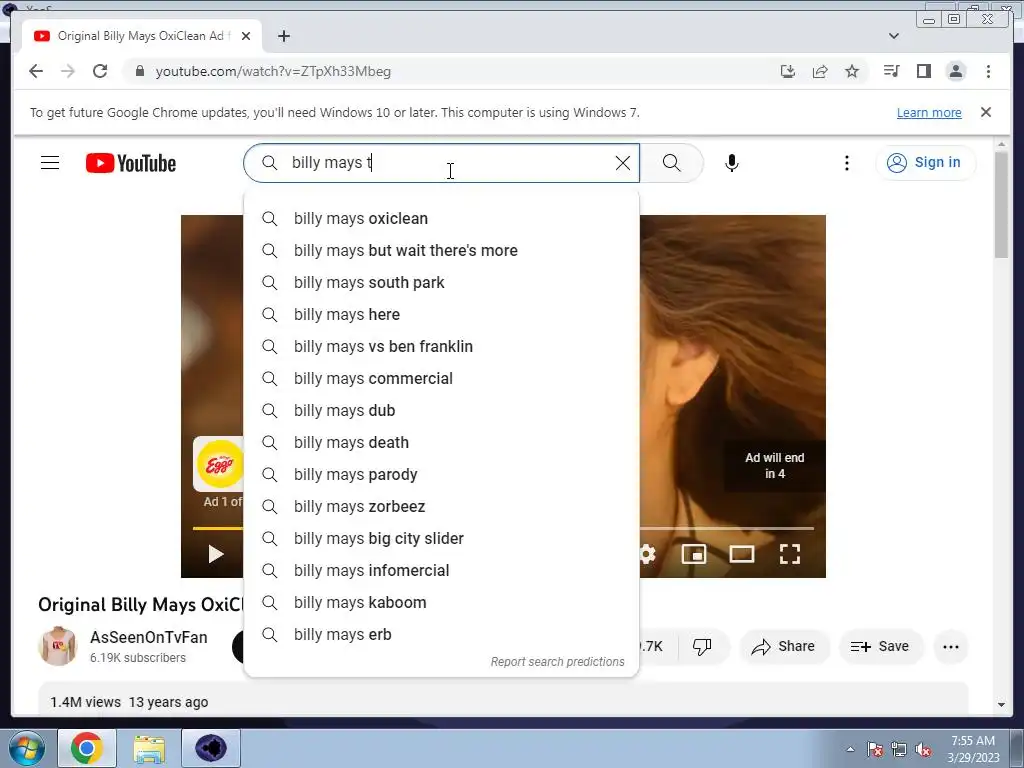Play the video with the play button
This screenshot has height=768, width=1024.
(216, 554)
